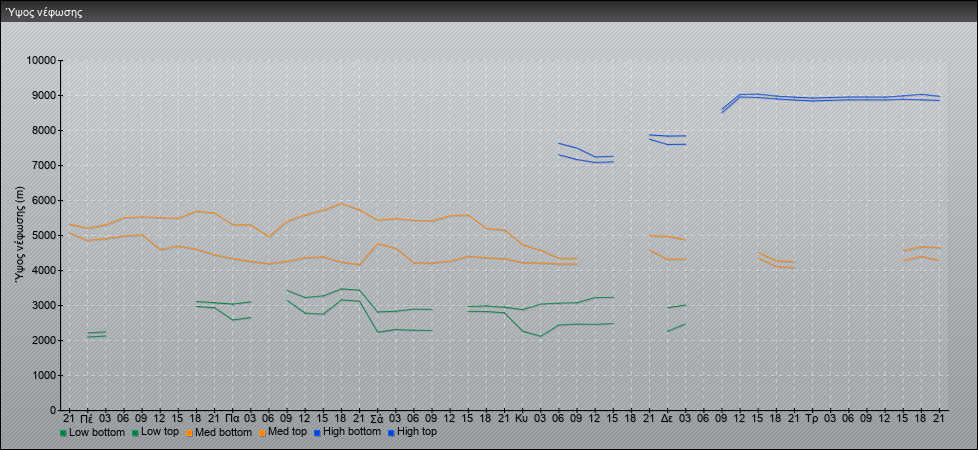The image size is (978, 450).
Task: Click the y-axis label 7000
Action: pyautogui.click(x=44, y=165)
